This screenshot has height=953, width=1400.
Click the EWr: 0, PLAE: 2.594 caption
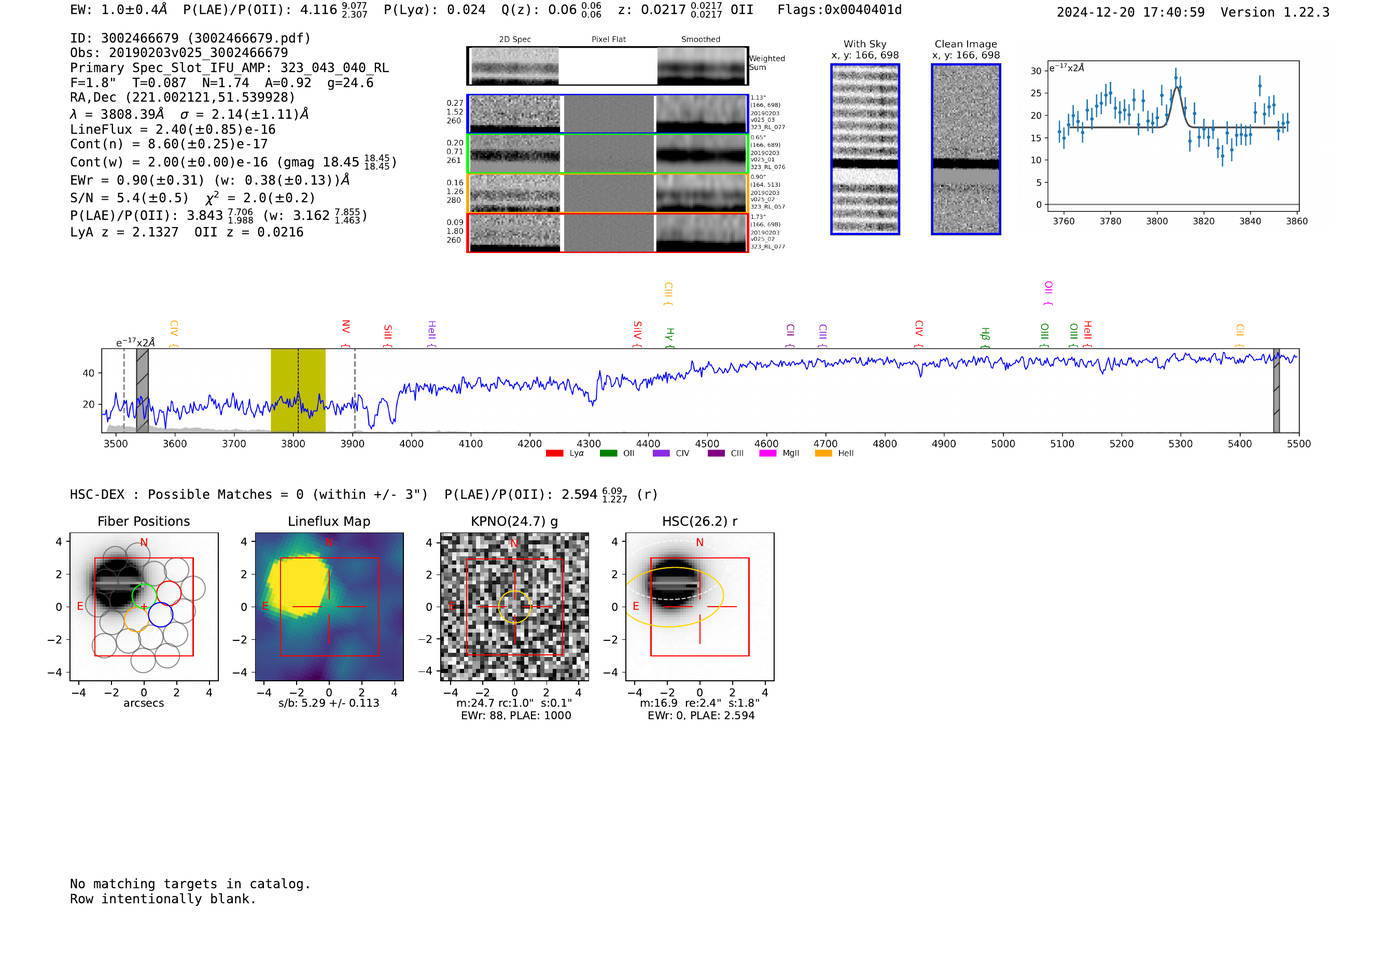click(x=701, y=716)
